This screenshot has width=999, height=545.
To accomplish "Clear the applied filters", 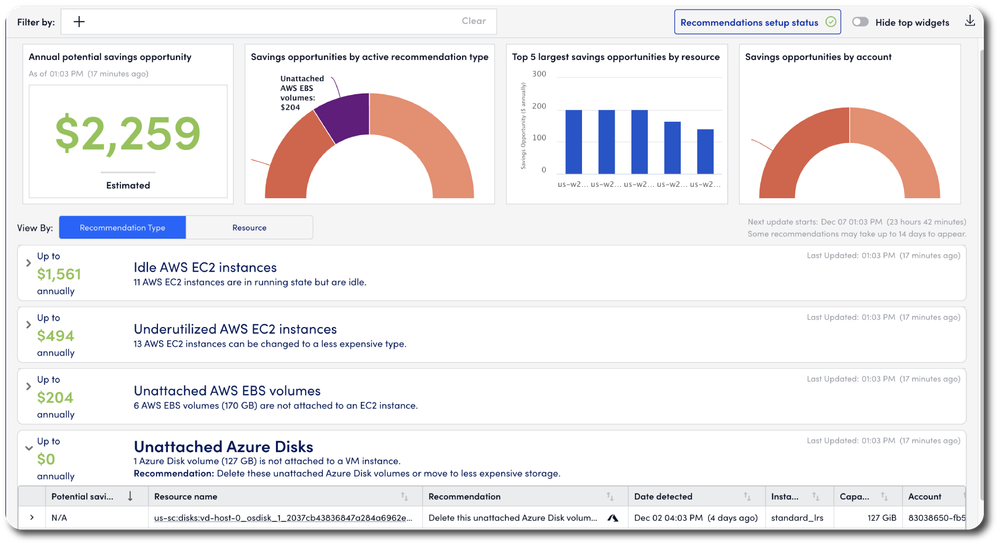I will (x=473, y=21).
